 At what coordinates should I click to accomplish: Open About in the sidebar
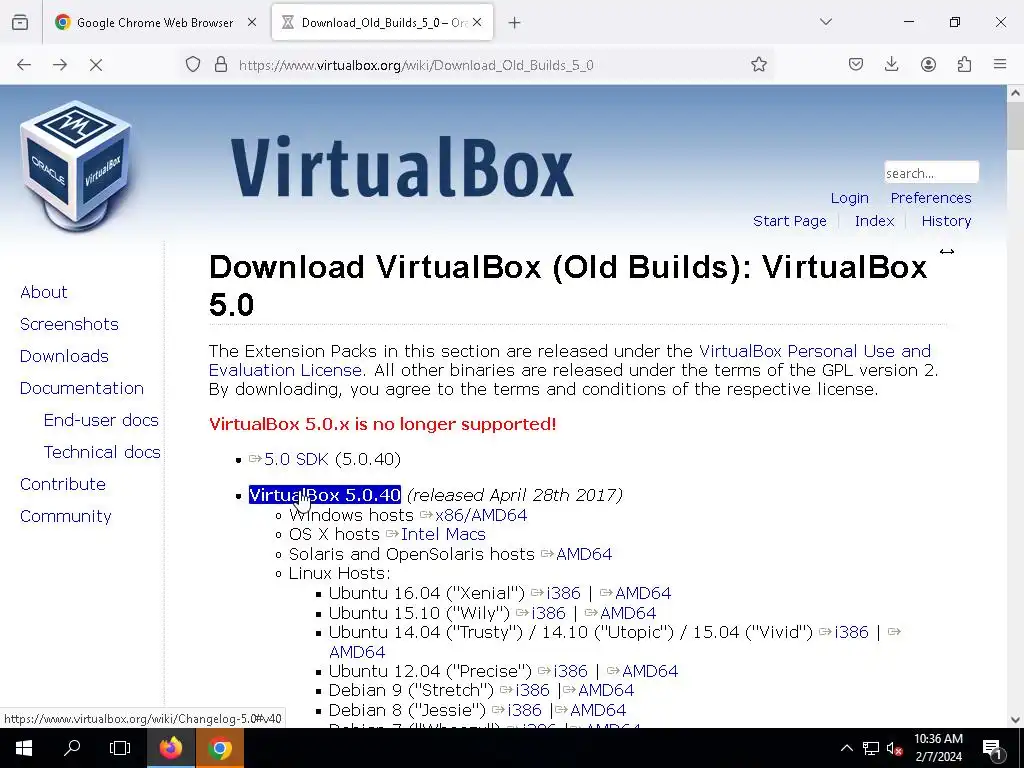point(44,292)
